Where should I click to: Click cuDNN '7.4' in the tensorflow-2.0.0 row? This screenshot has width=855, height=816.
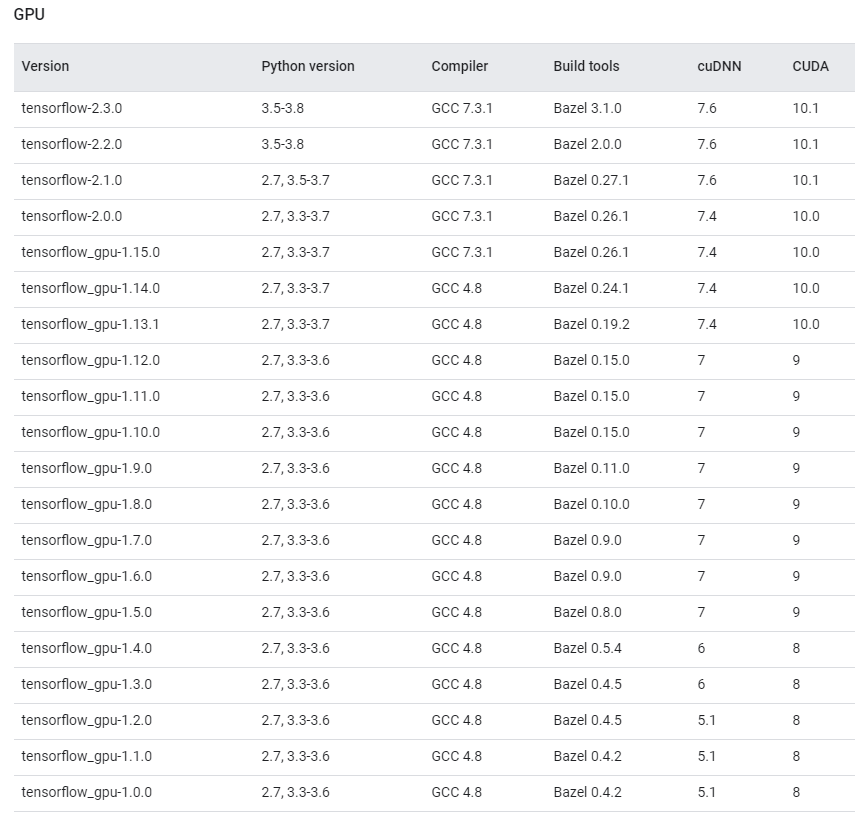coord(707,216)
